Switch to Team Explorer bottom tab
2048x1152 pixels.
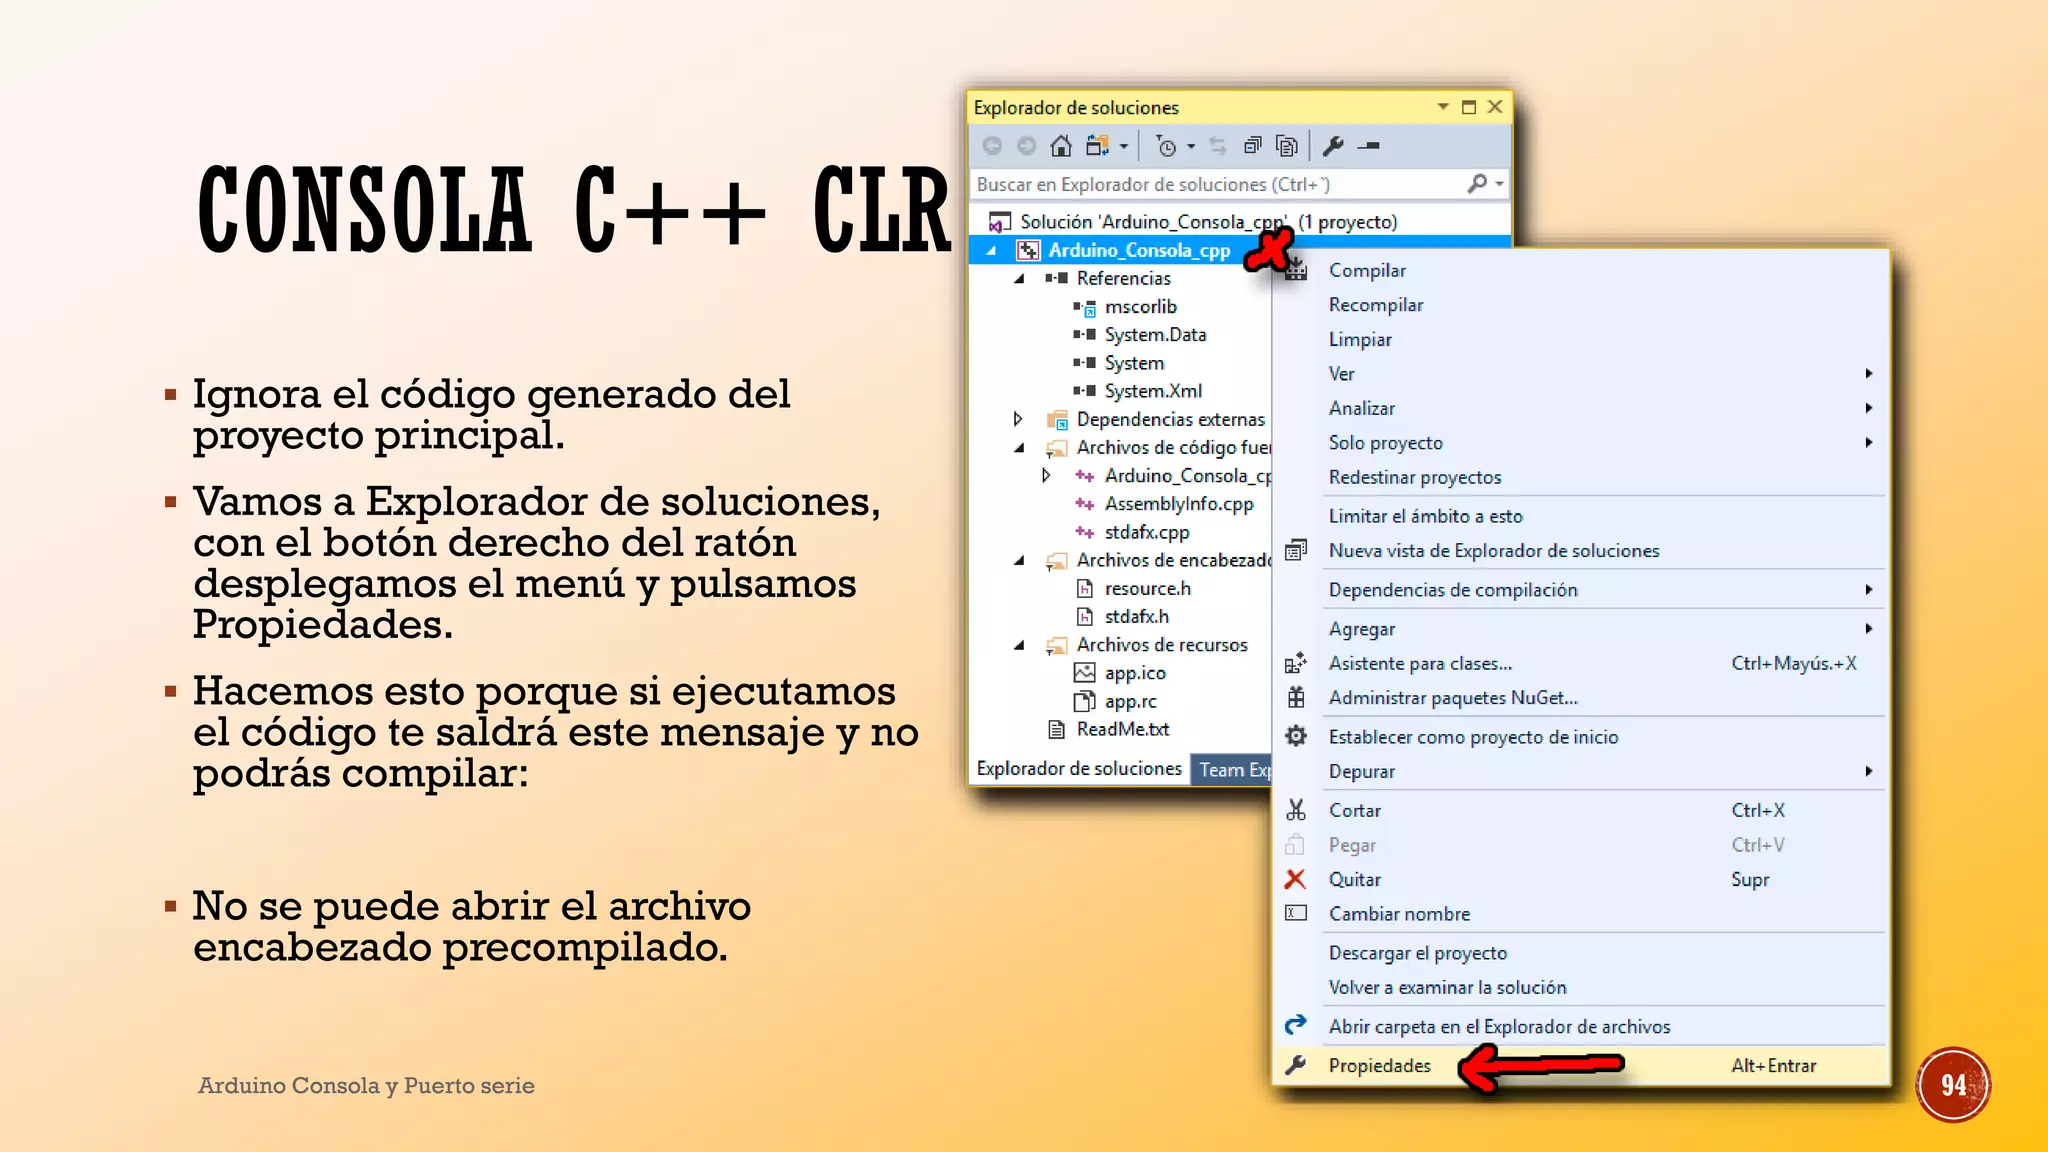1233,769
